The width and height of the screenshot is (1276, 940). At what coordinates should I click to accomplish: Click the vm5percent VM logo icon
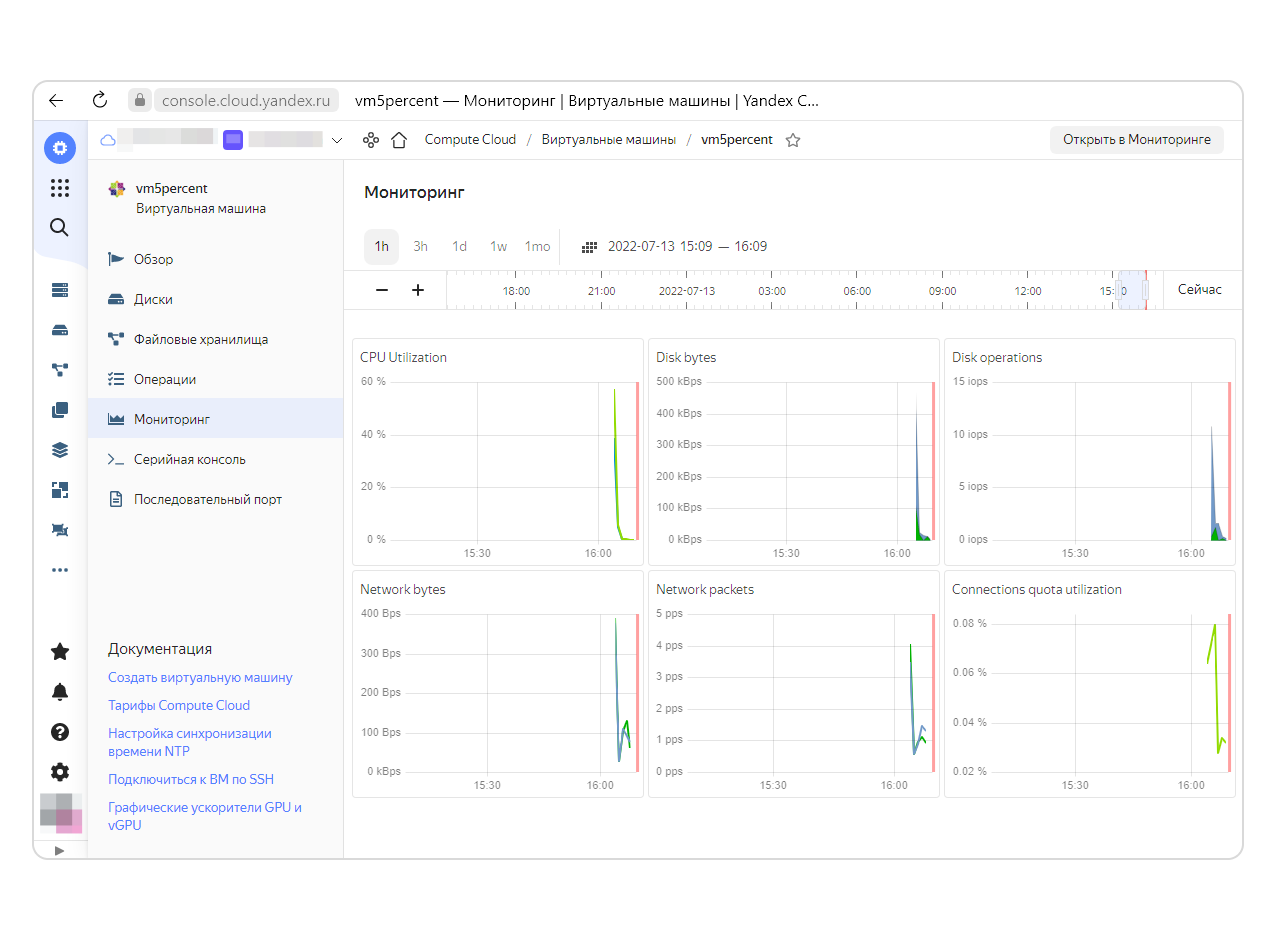[117, 189]
